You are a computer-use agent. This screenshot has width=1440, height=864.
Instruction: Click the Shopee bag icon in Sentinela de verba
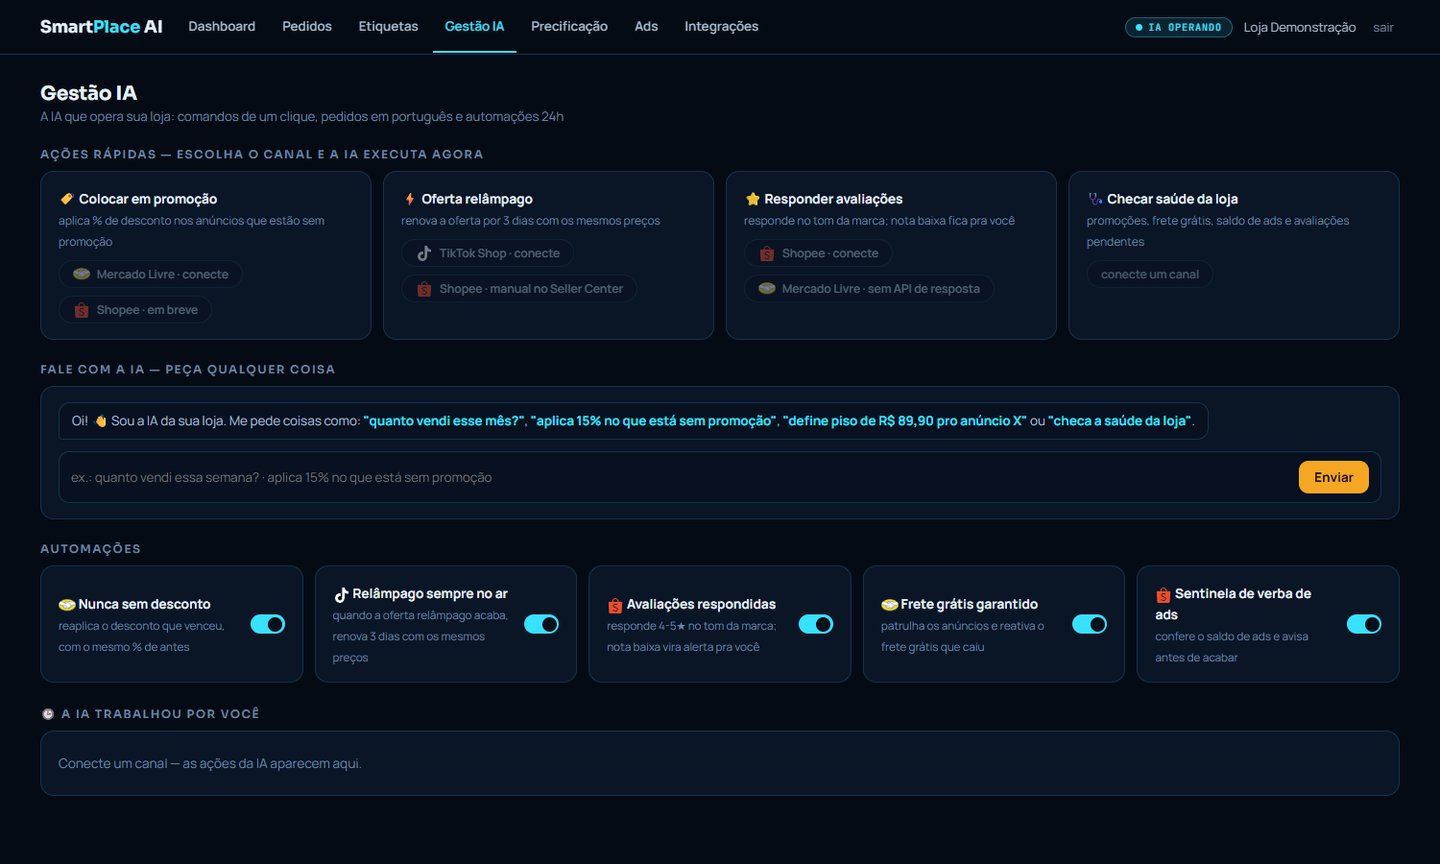pos(1163,594)
